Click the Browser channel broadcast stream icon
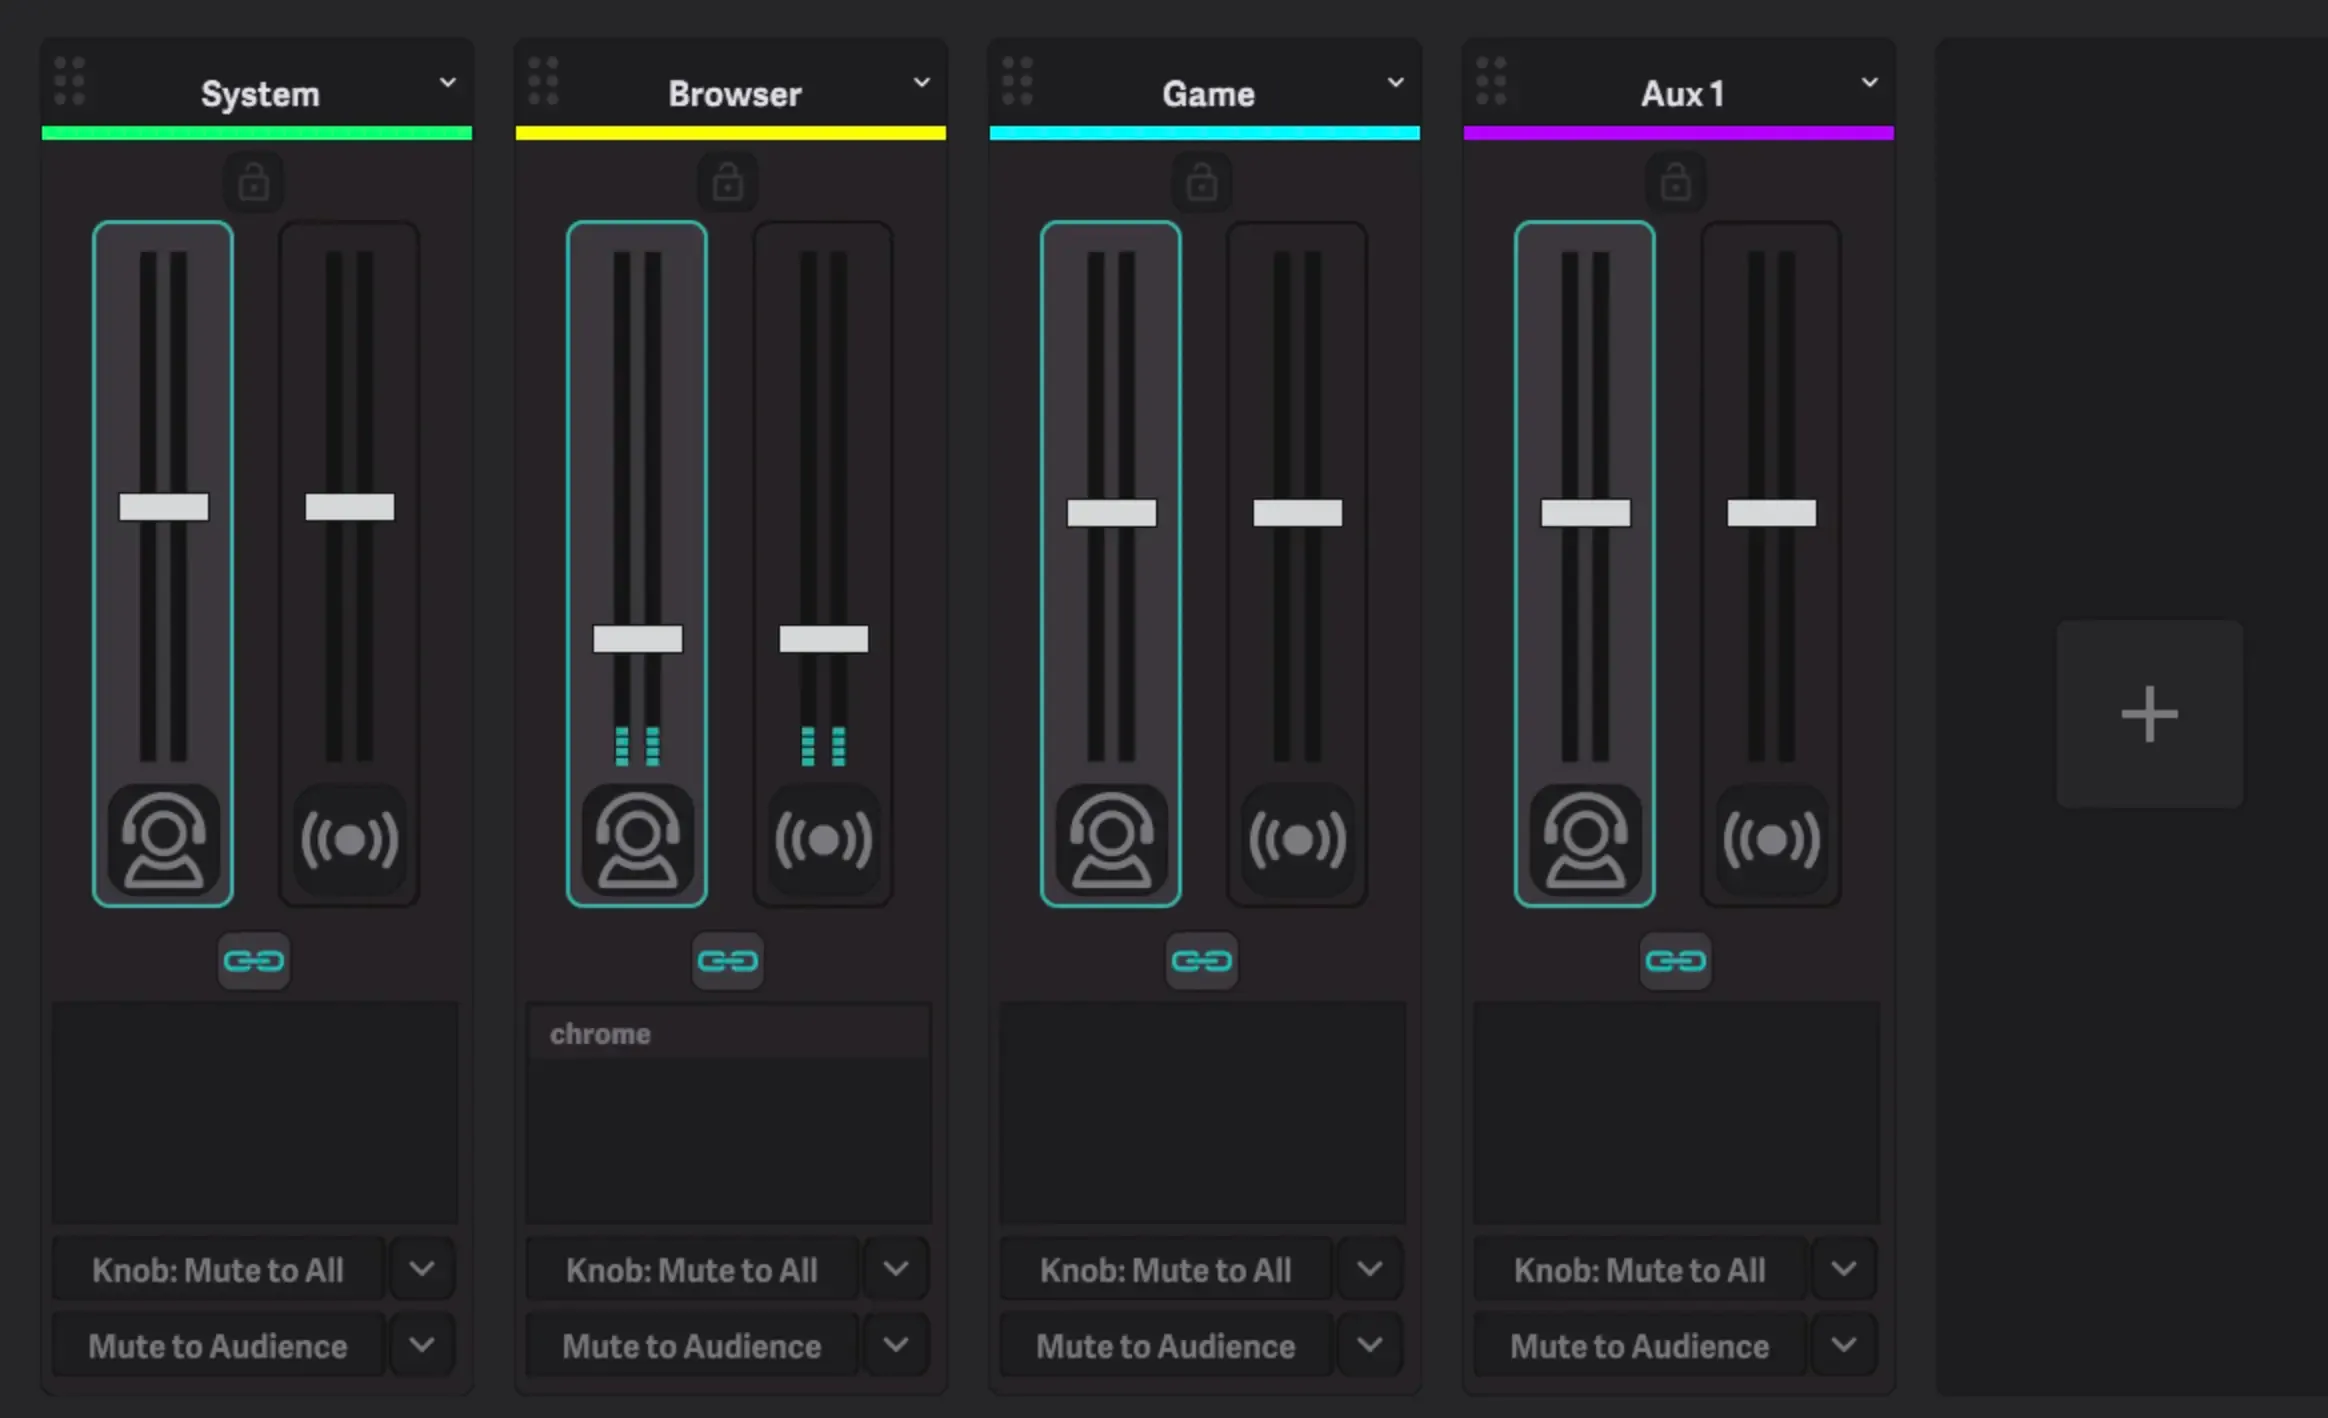 823,840
